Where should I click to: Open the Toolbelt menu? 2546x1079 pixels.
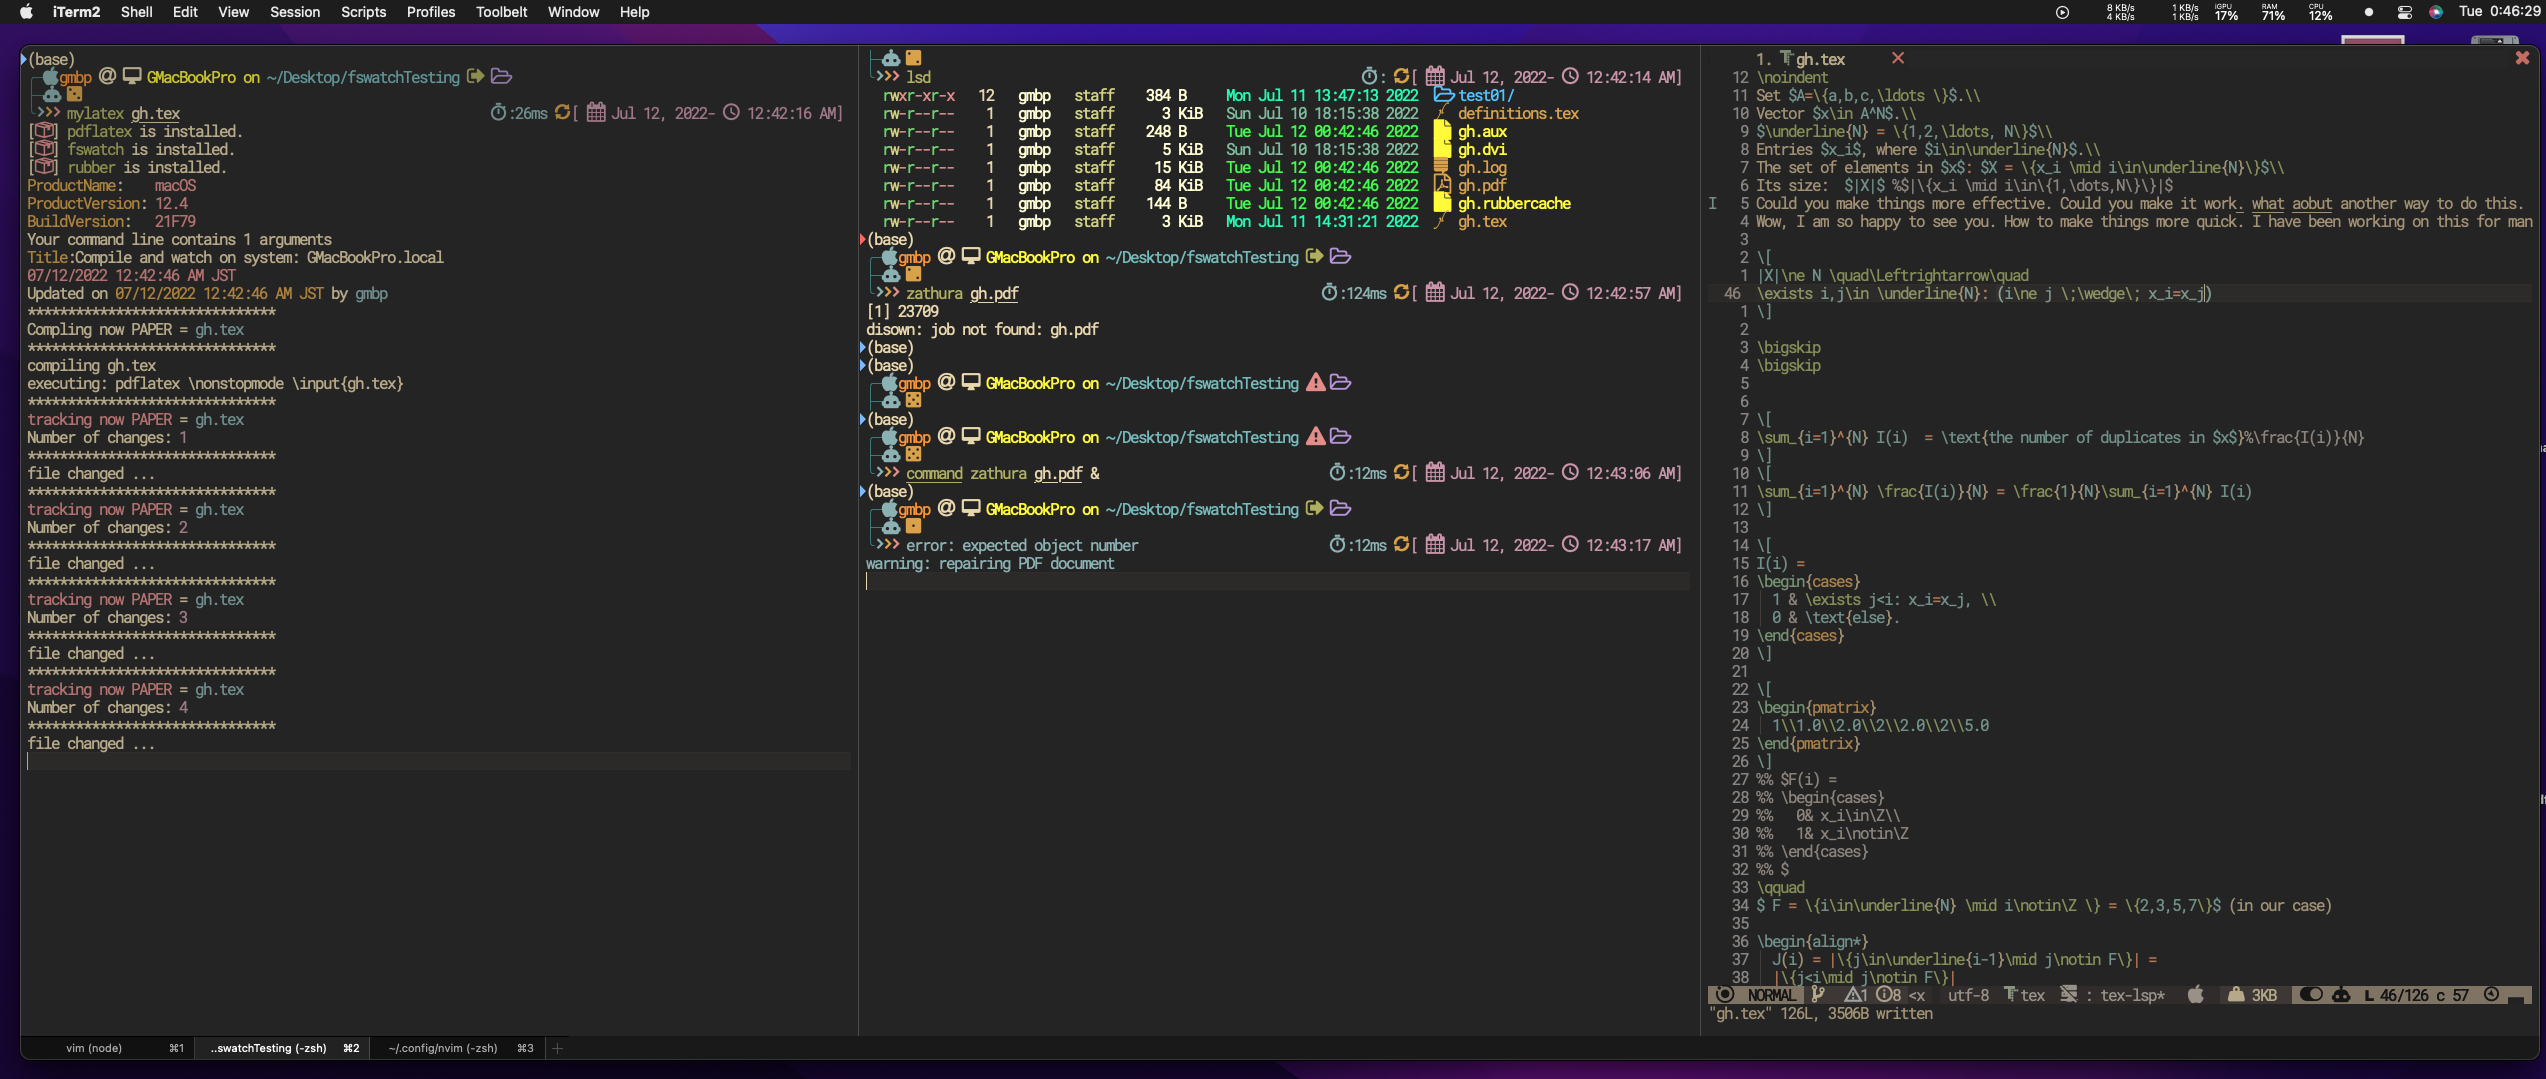point(501,12)
